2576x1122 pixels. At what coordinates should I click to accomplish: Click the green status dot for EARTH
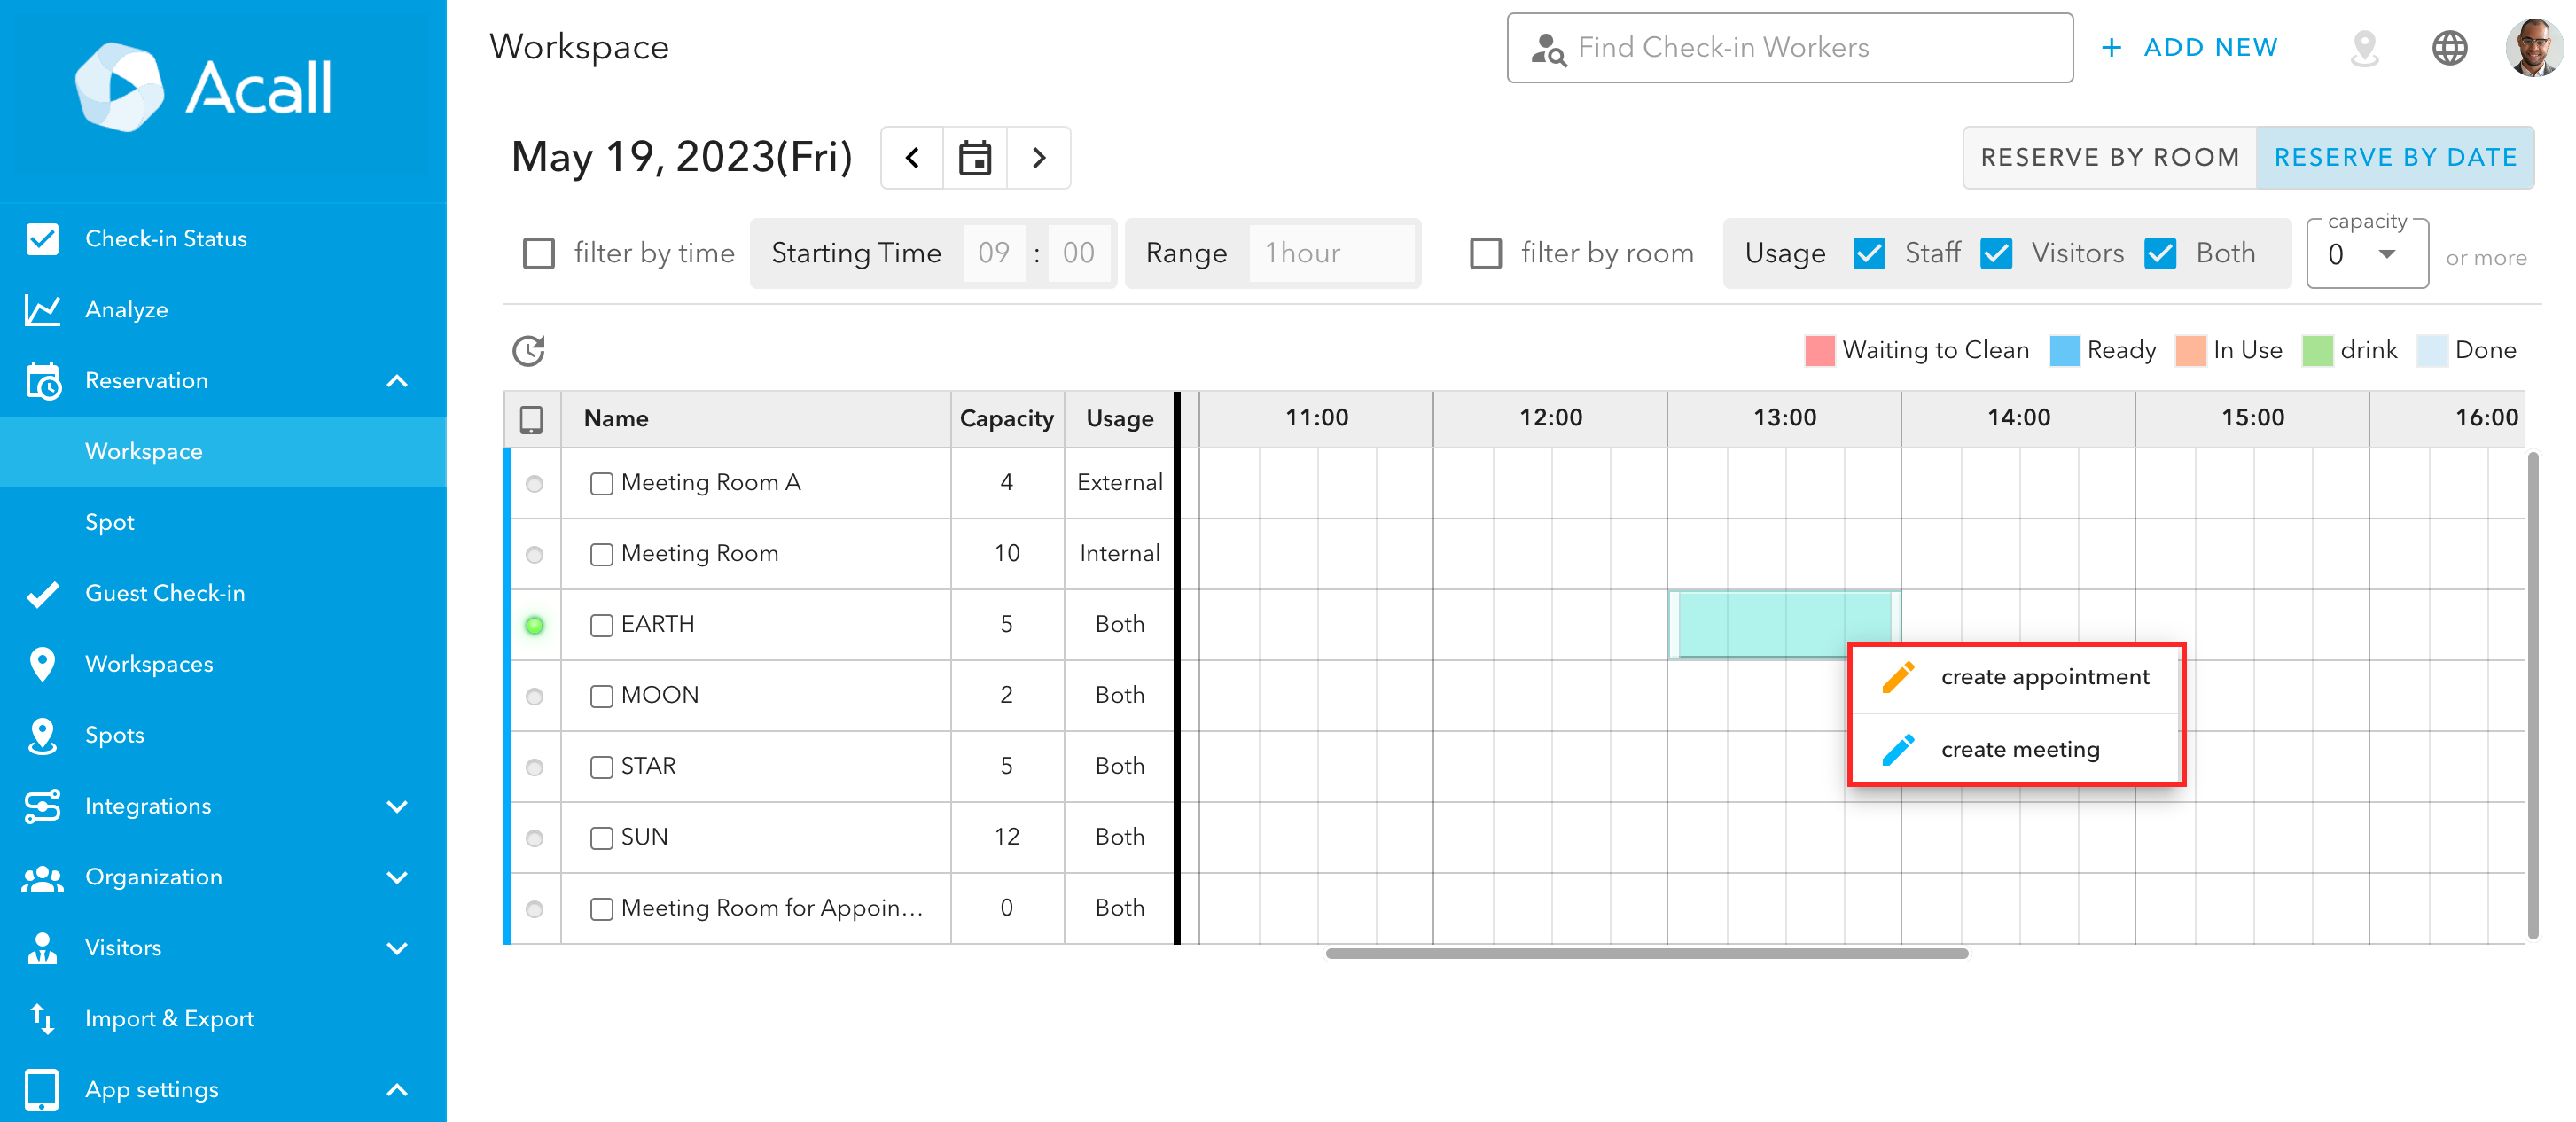point(534,625)
